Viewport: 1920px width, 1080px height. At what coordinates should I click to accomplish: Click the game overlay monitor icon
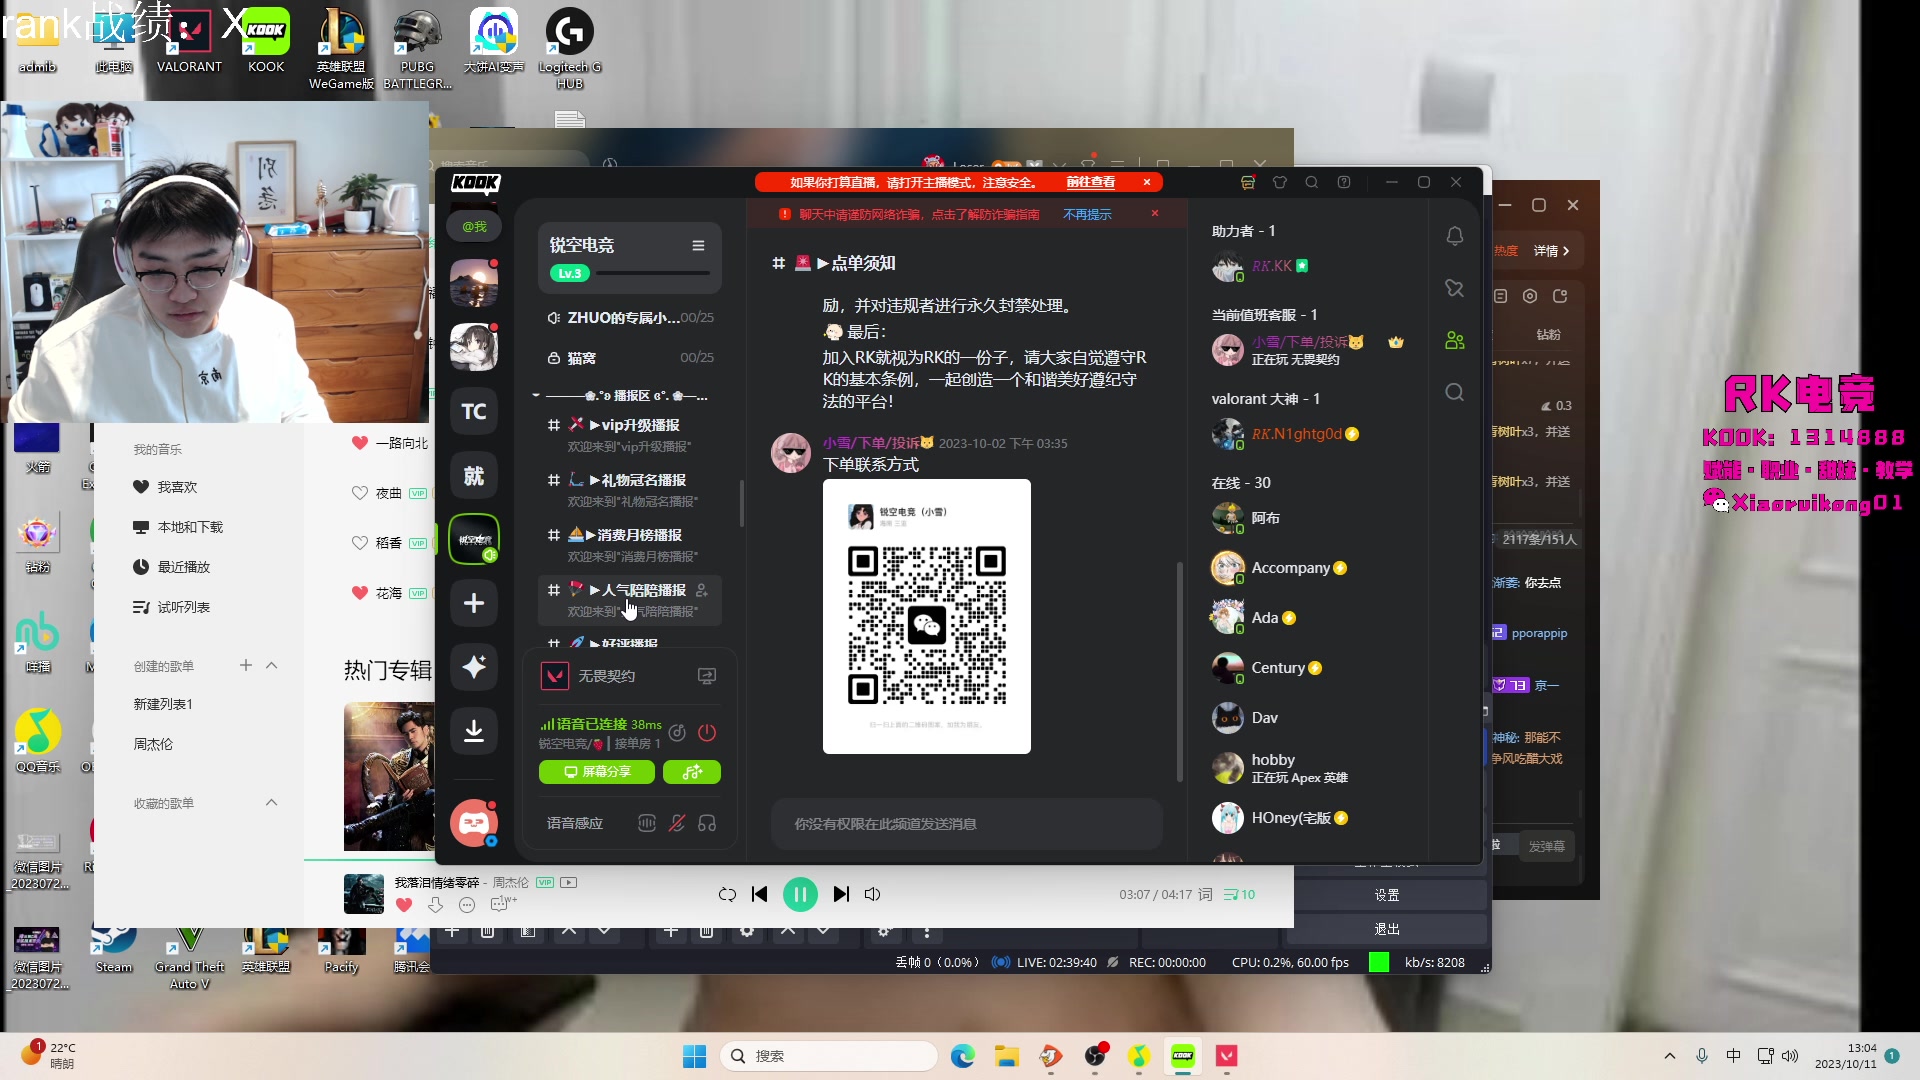707,676
